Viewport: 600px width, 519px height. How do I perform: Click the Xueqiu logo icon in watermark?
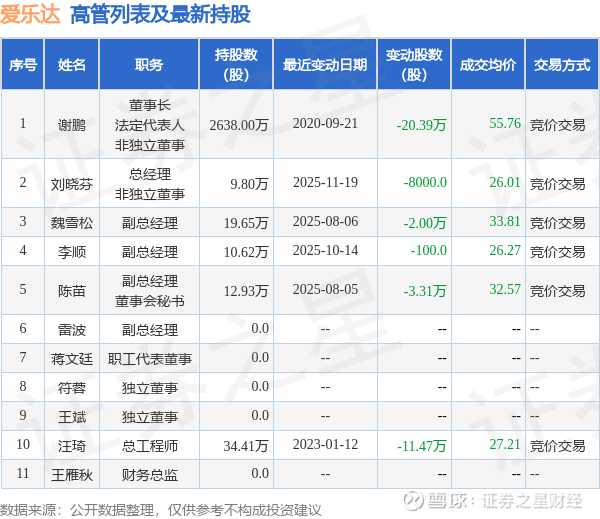pyautogui.click(x=413, y=501)
